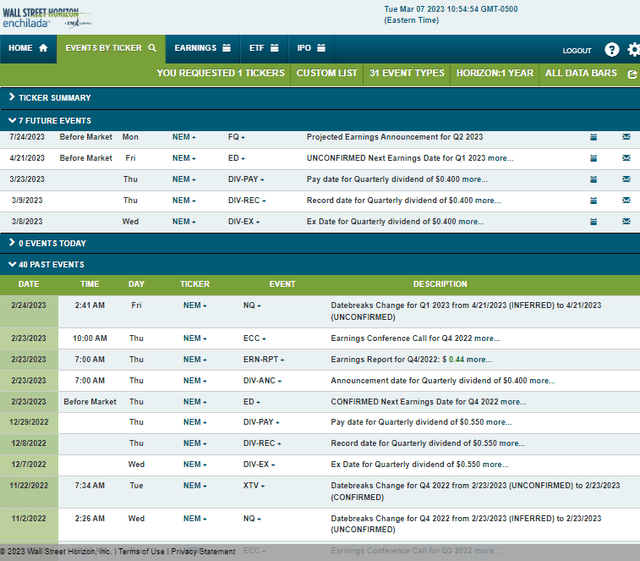Viewport: 640px width, 561px height.
Task: Click the Wall Street Horizon enchilada logo
Action: tap(46, 18)
